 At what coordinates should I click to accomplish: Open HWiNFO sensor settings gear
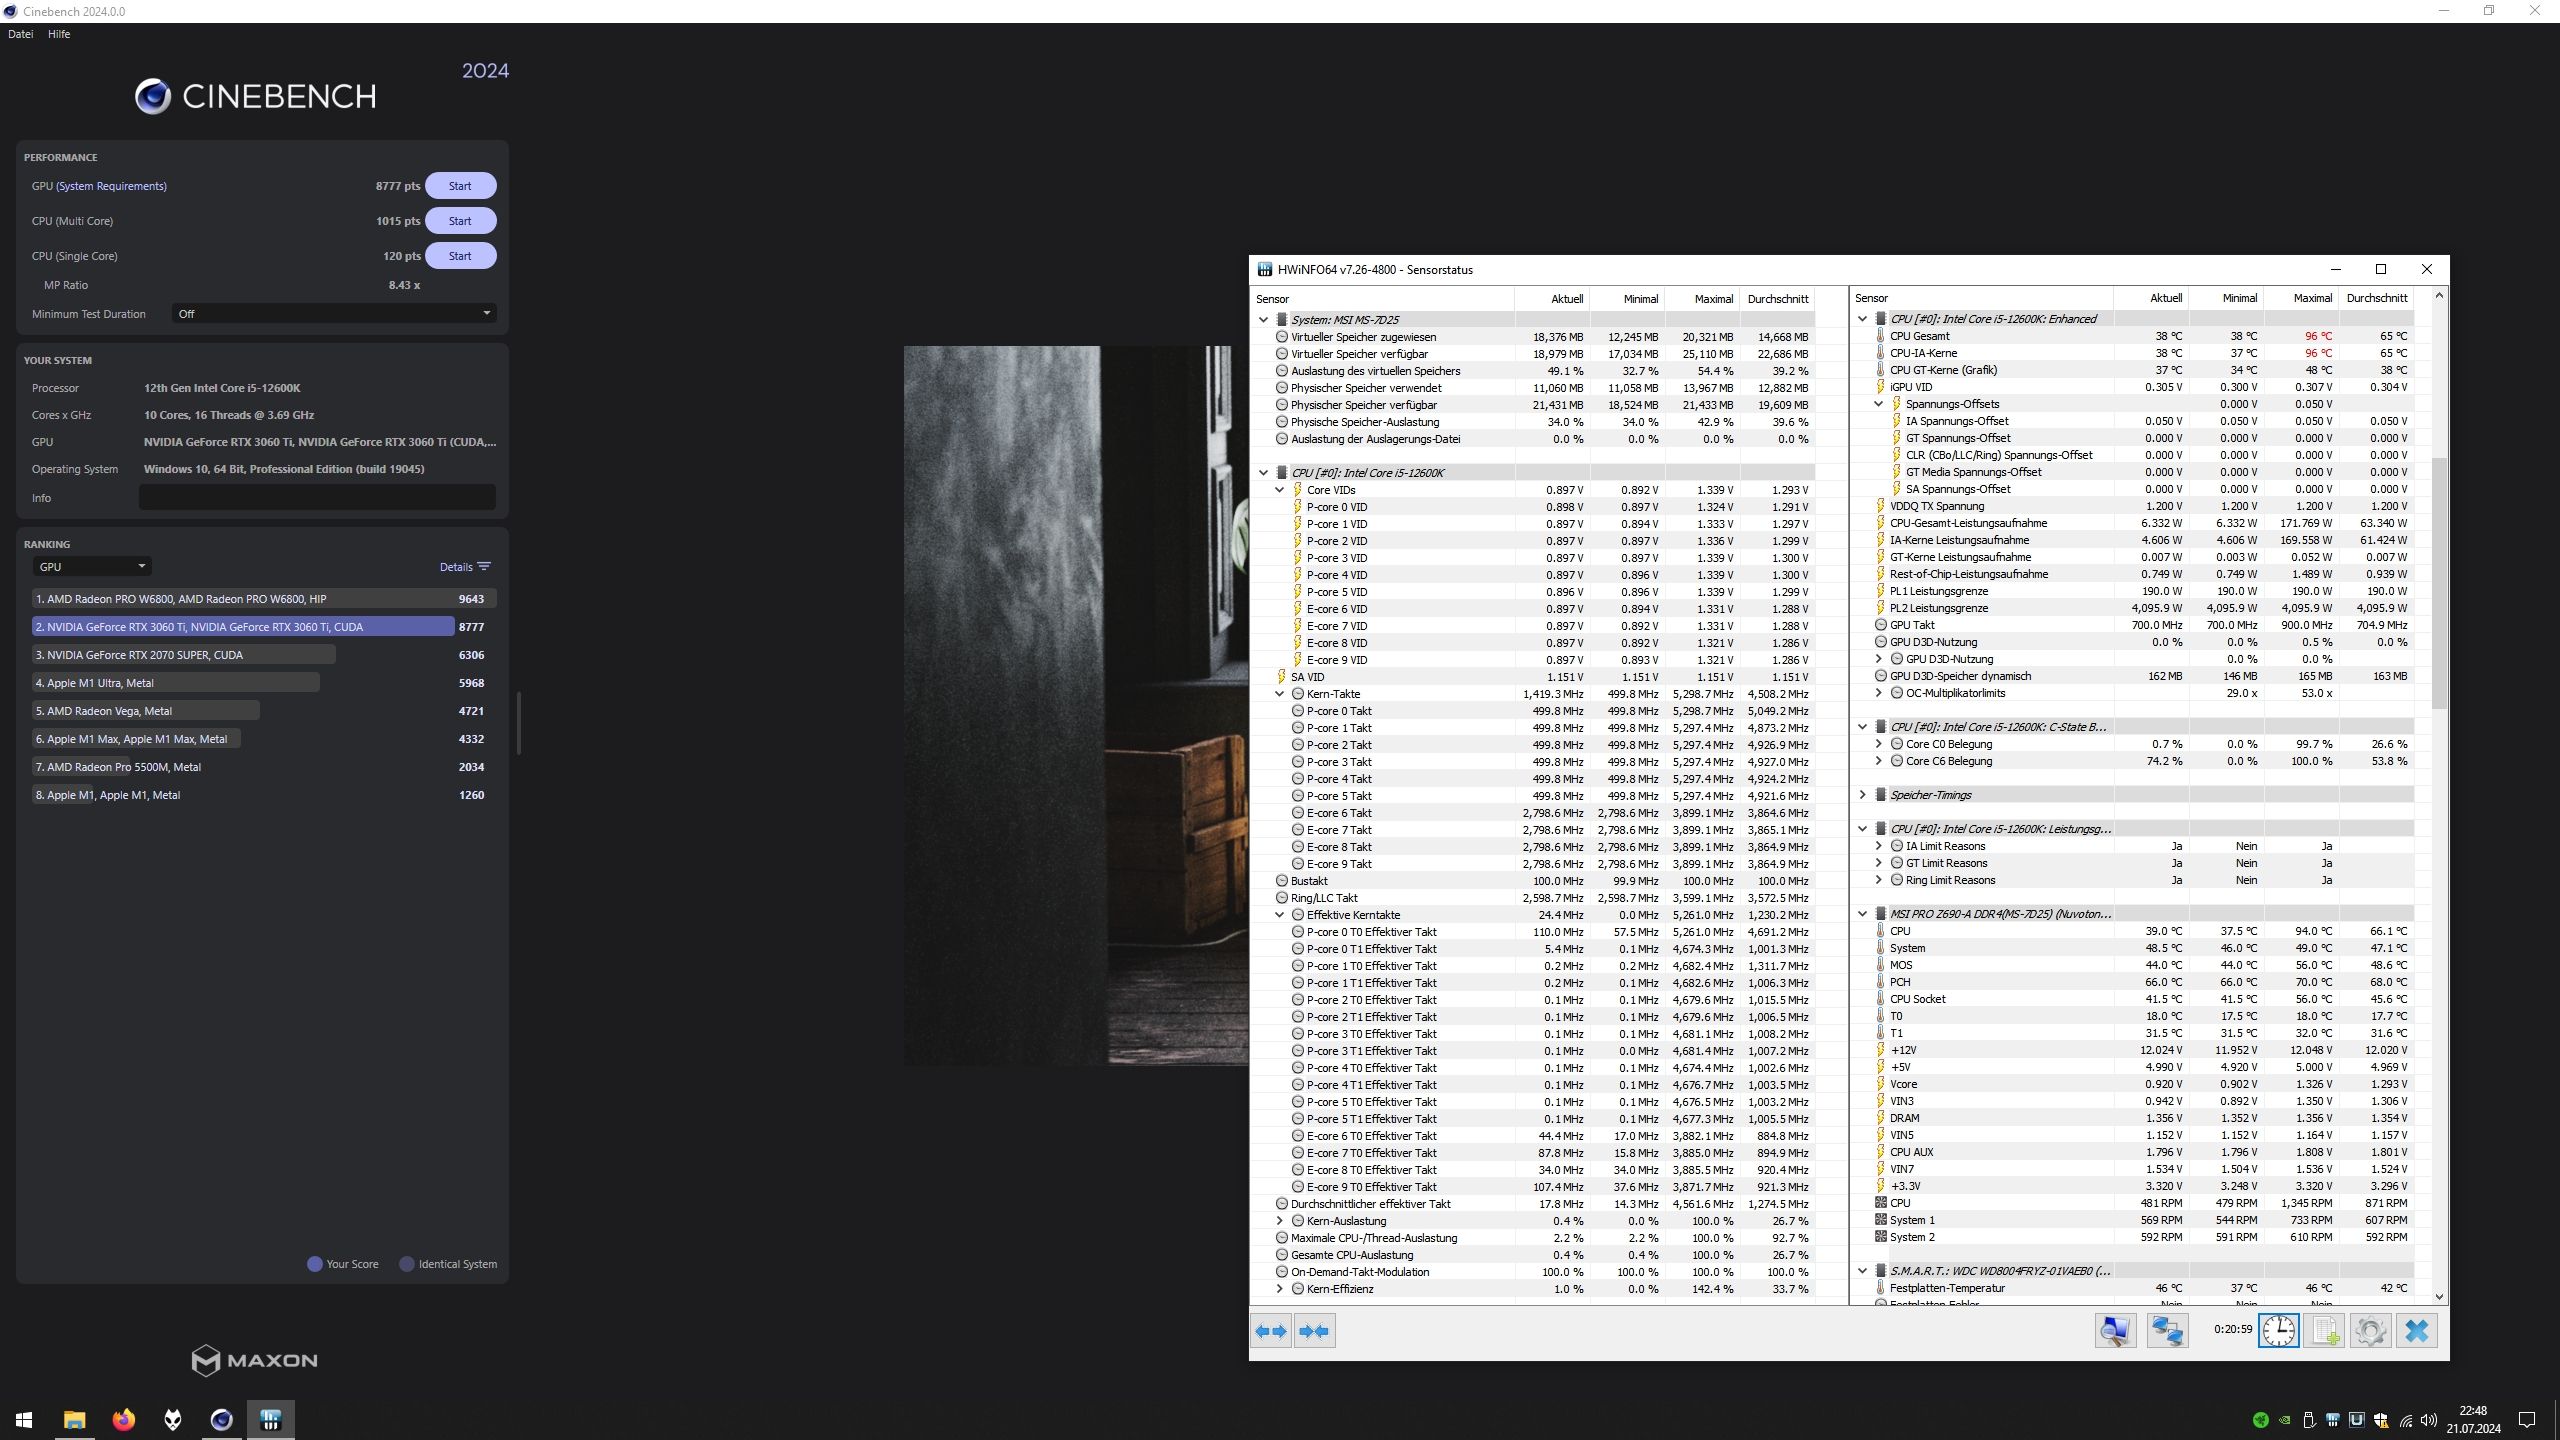pyautogui.click(x=2370, y=1331)
